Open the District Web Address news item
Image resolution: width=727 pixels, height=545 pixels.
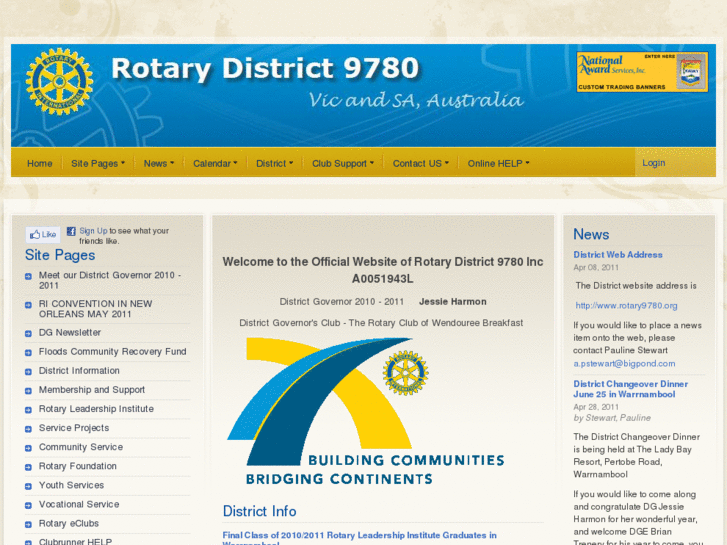coord(618,255)
